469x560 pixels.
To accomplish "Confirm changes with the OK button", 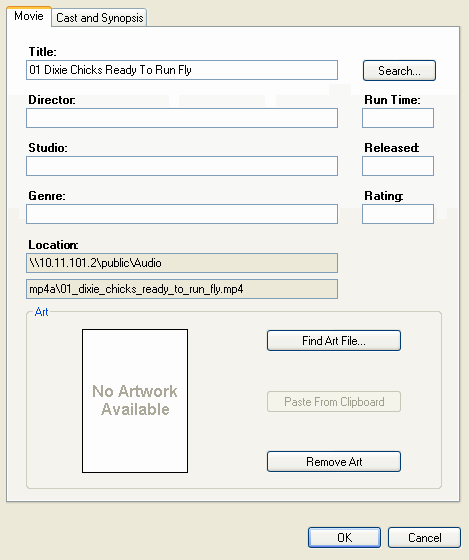I will 344,538.
